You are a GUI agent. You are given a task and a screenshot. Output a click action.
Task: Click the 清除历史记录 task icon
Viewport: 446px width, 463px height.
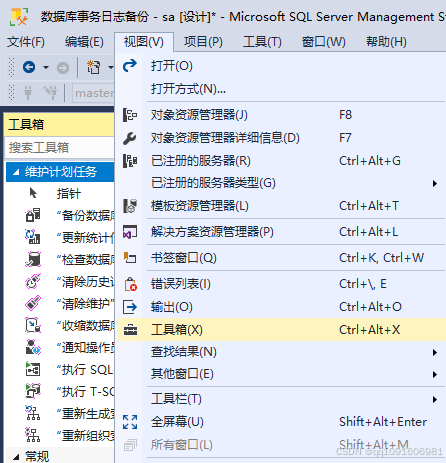tap(33, 281)
